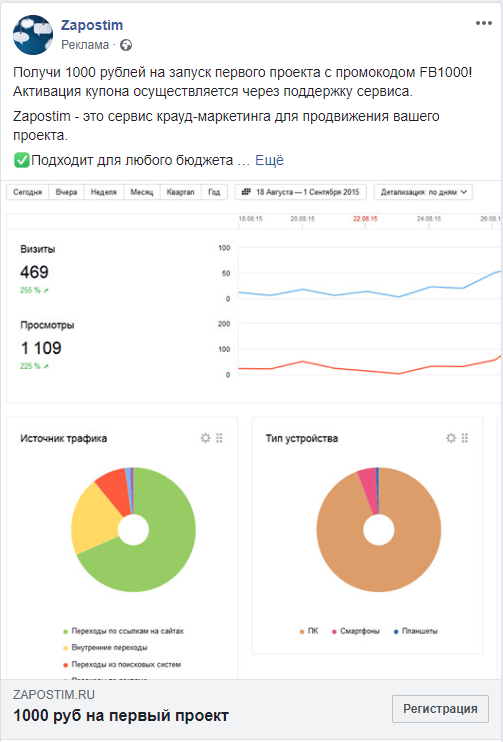Click the pink Смартфоны slice in device pie
The image size is (503, 742).
pyautogui.click(x=369, y=487)
